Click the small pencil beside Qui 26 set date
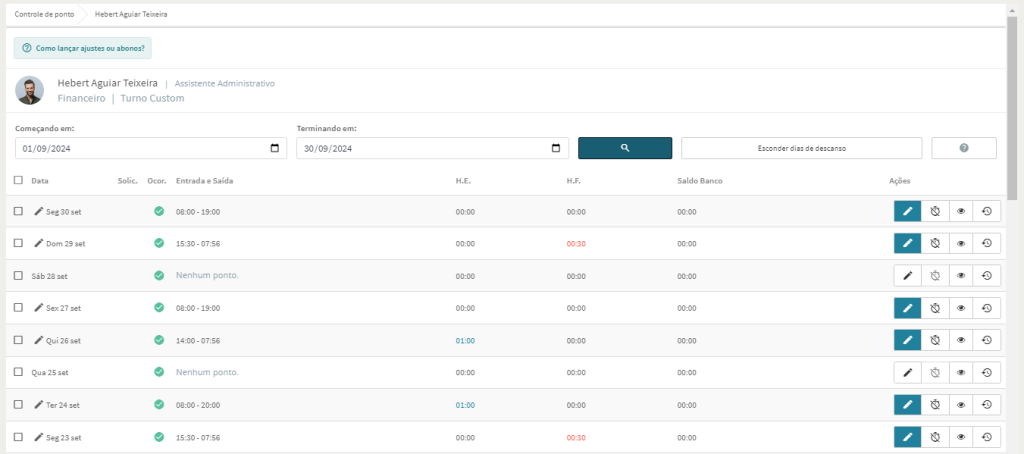Viewport: 1024px width, 454px height. pos(39,340)
